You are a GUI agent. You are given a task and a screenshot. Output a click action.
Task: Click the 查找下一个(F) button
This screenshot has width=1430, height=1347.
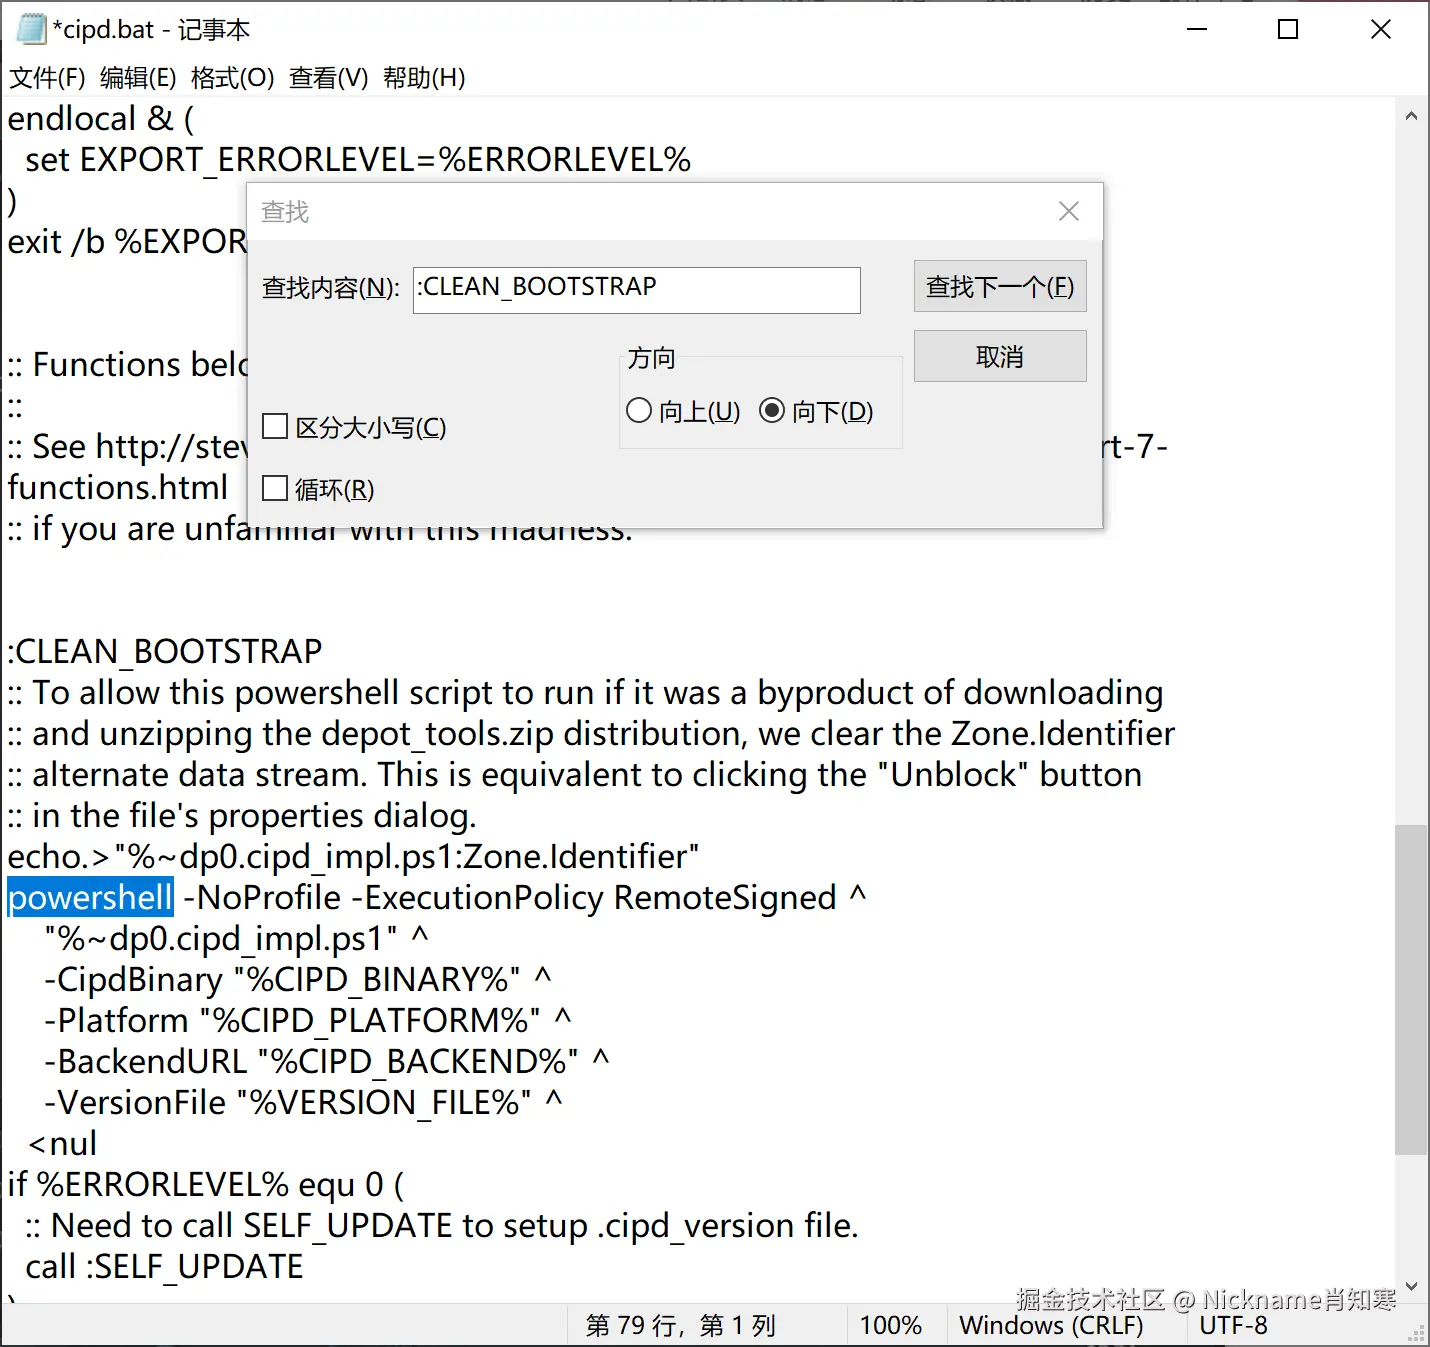(x=1000, y=287)
